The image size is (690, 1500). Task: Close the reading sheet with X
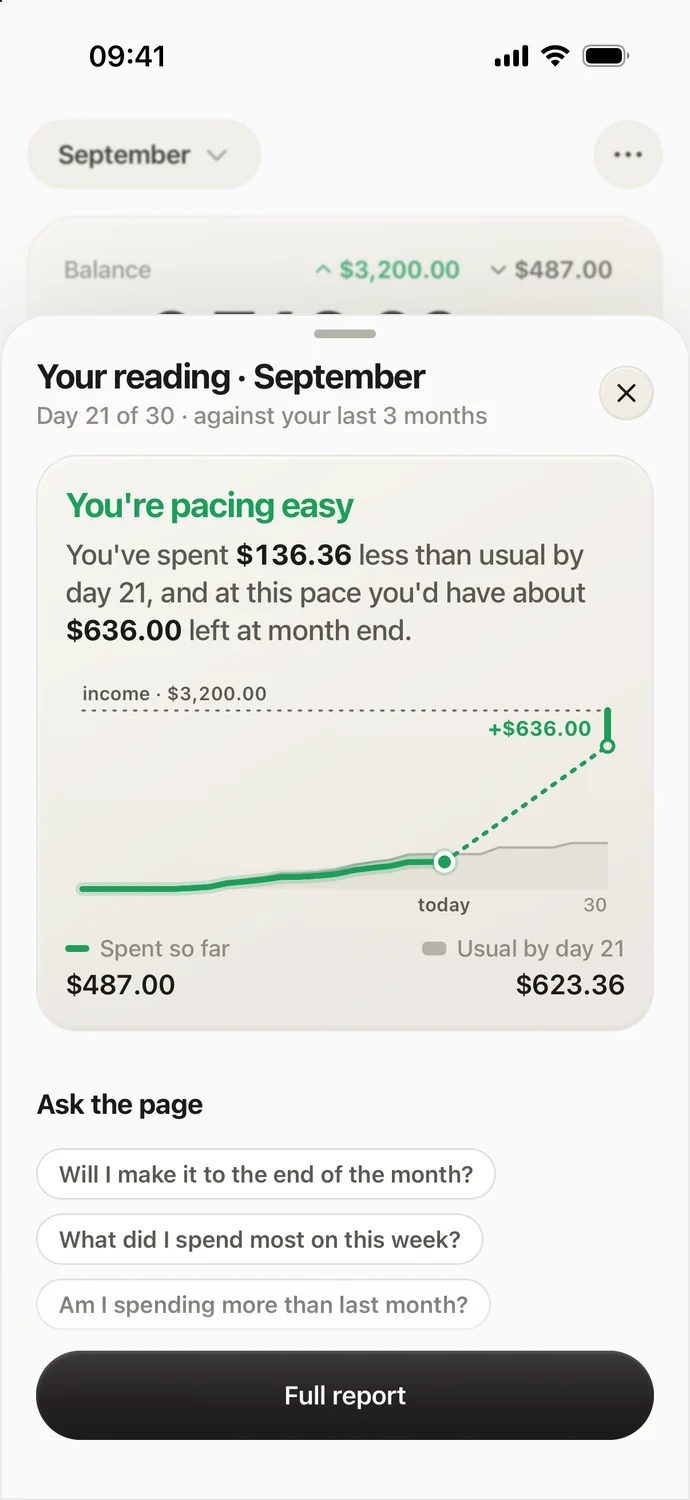click(x=626, y=393)
